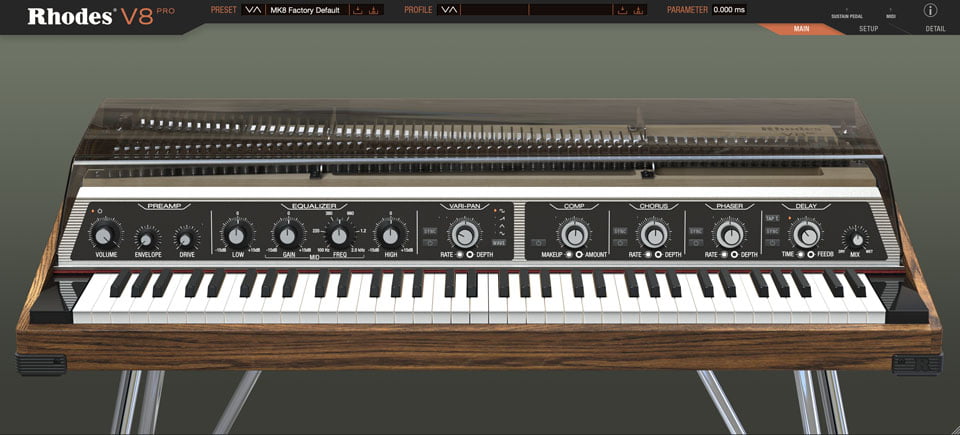Open the preset VA bank selector
The image size is (960, 435).
[253, 10]
